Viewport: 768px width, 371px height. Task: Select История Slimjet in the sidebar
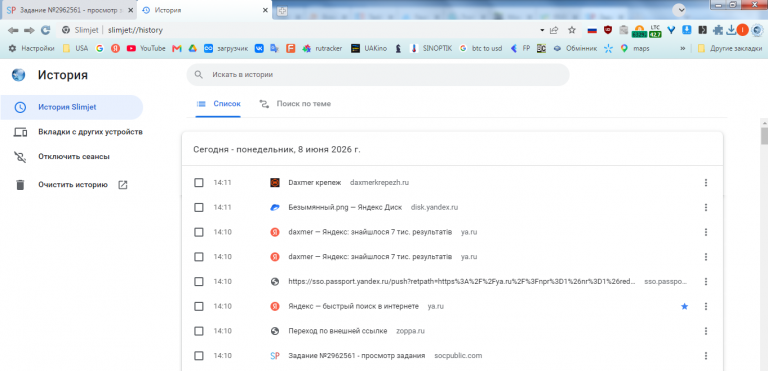coord(72,107)
